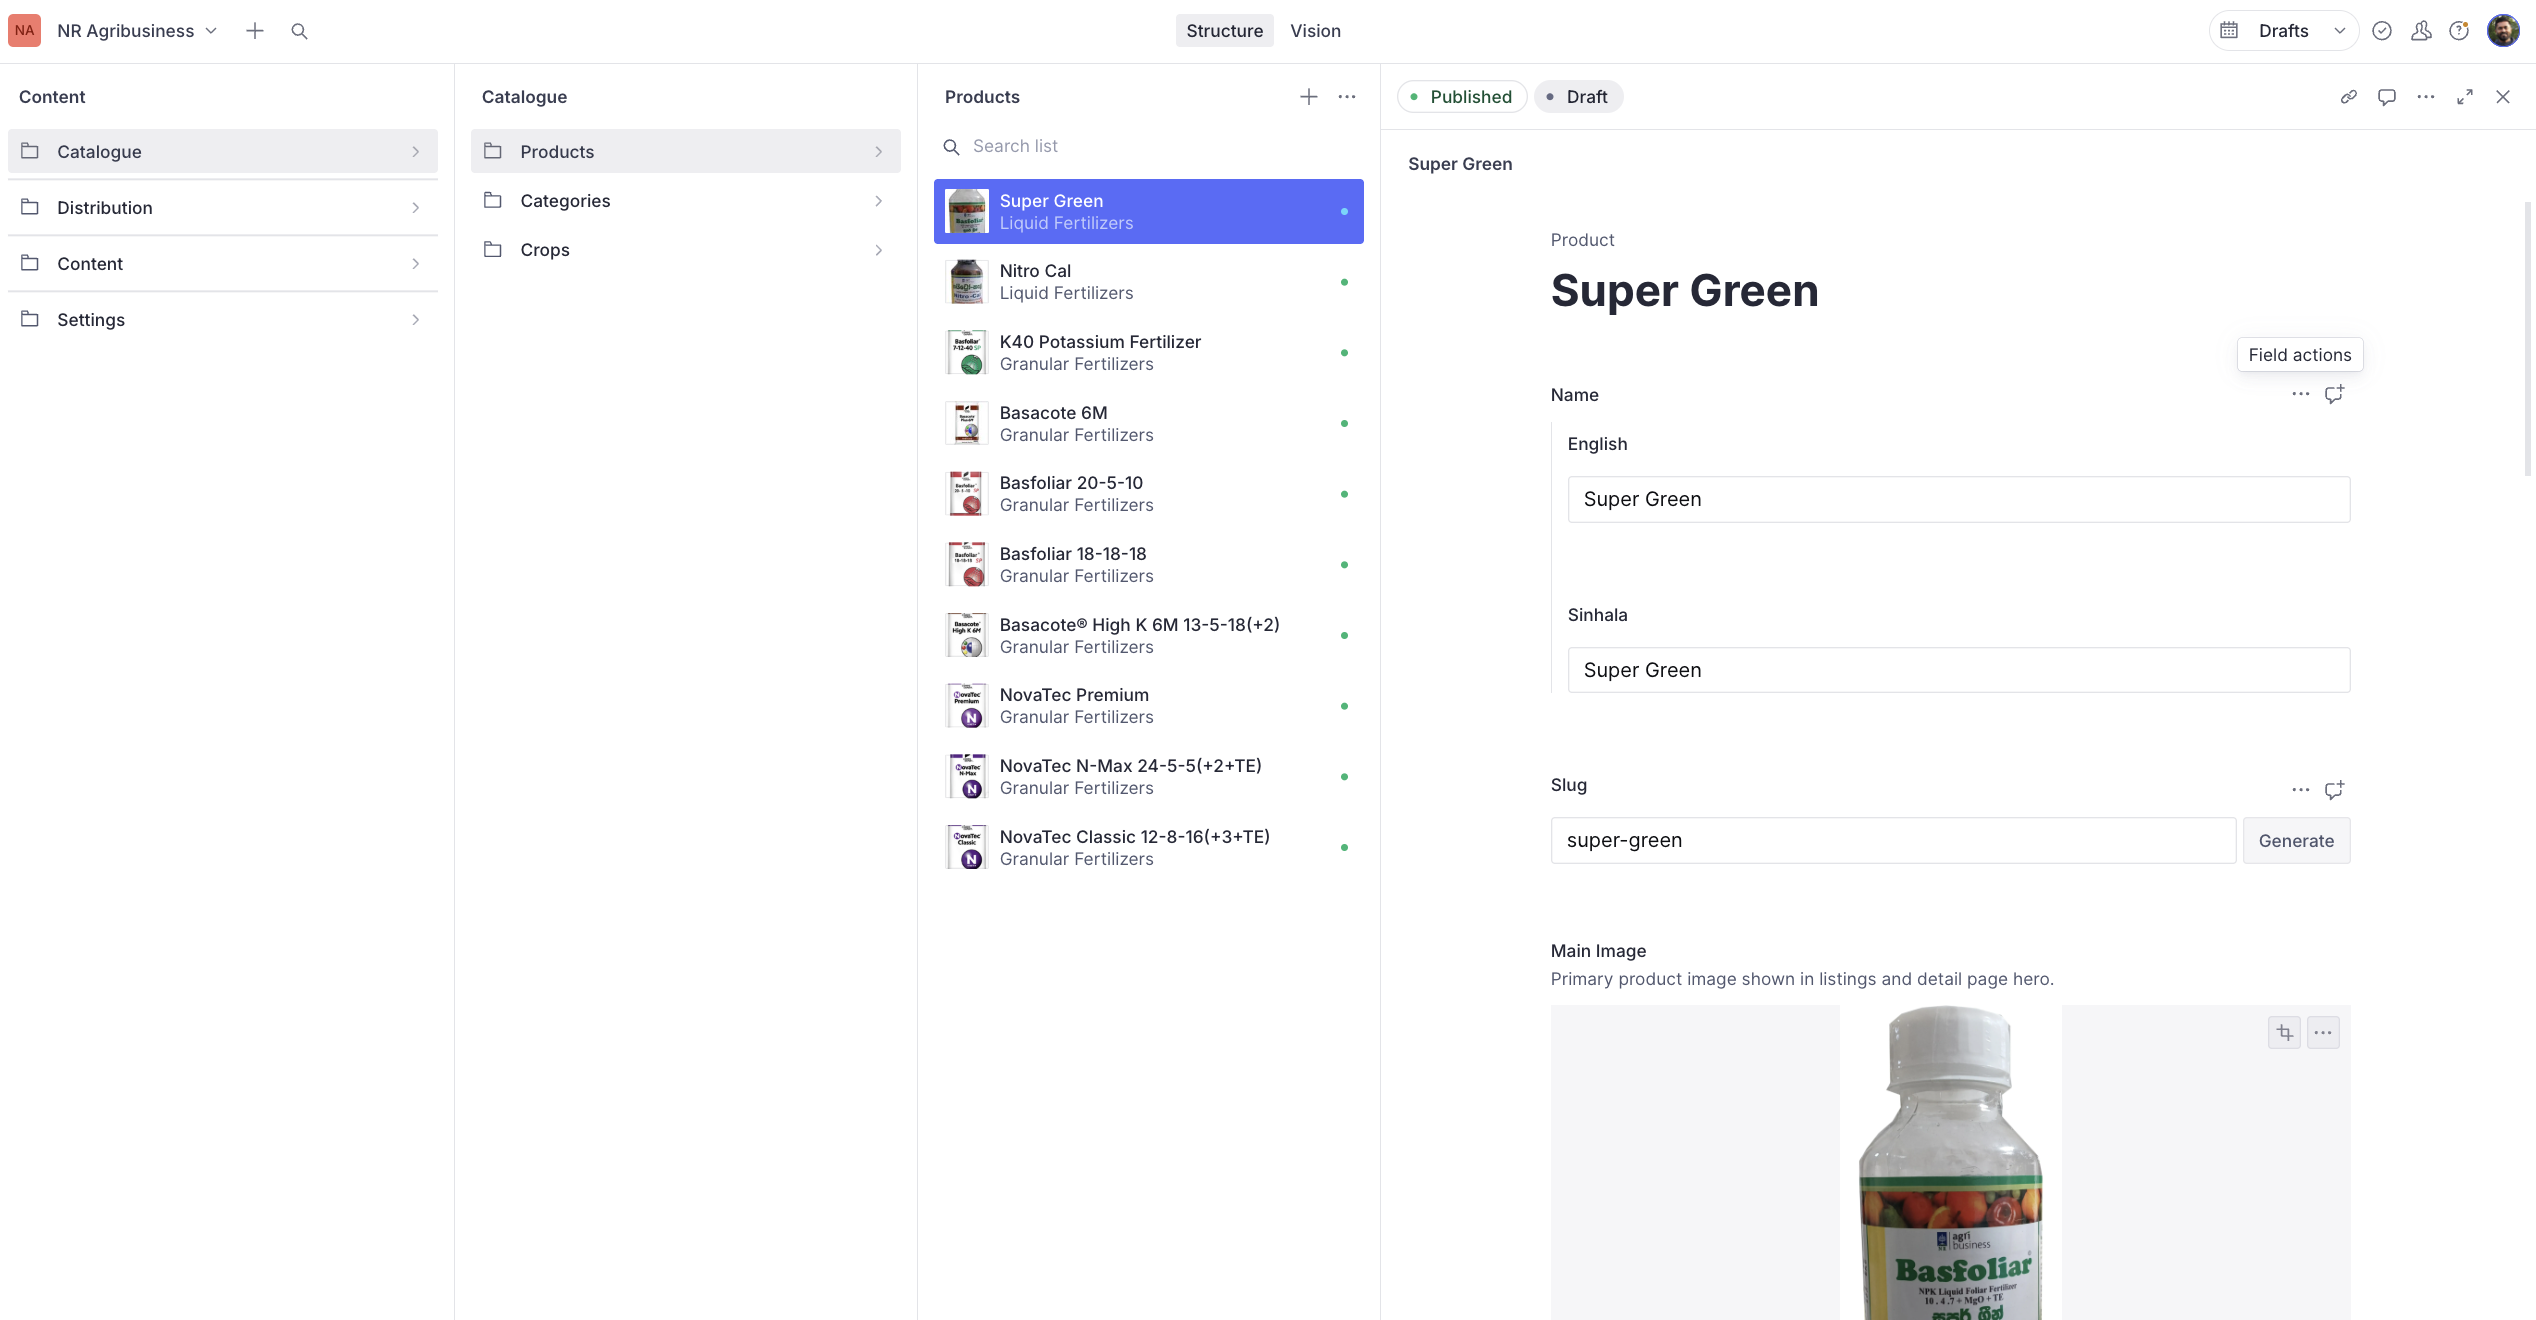Switch to the Published version chip
Screen dimensions: 2536x1320
[1462, 97]
